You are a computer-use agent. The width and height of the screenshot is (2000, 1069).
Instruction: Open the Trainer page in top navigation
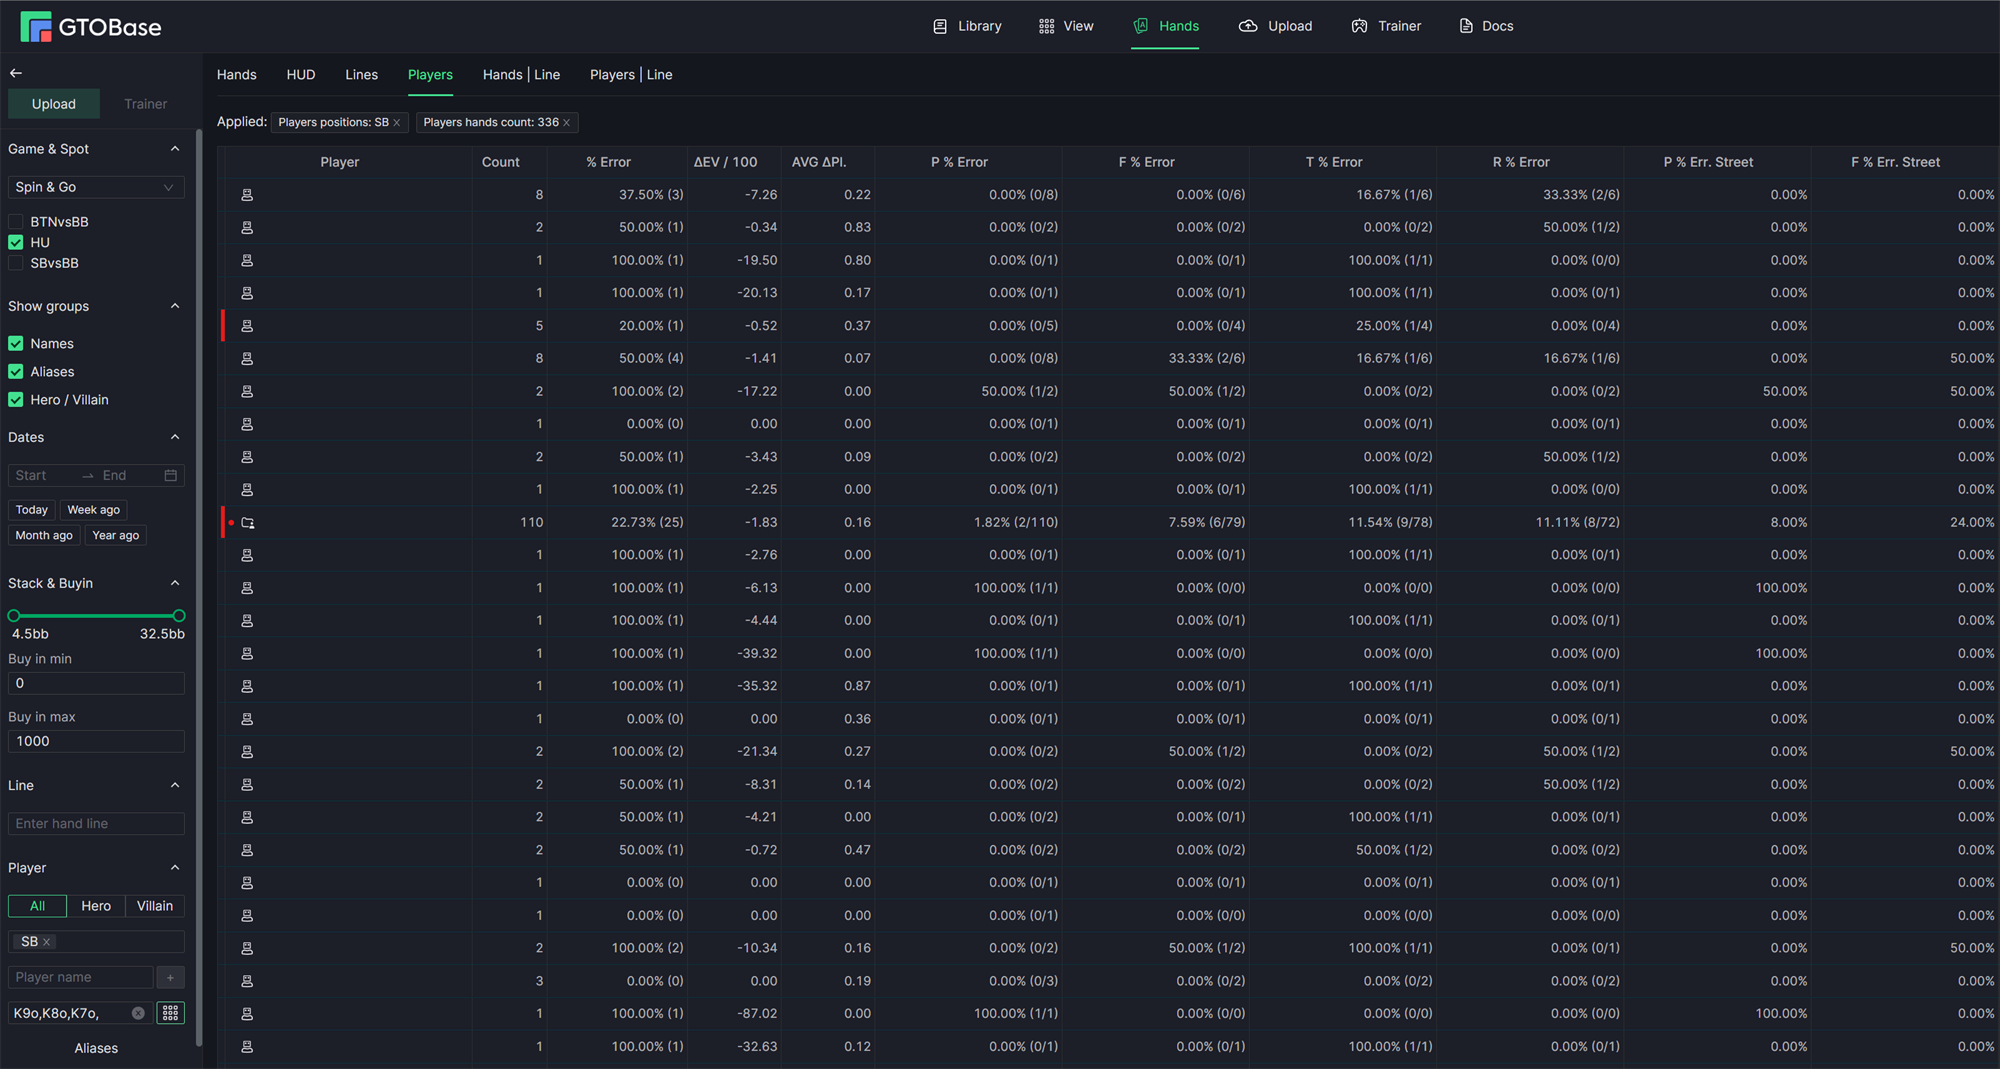[1386, 26]
